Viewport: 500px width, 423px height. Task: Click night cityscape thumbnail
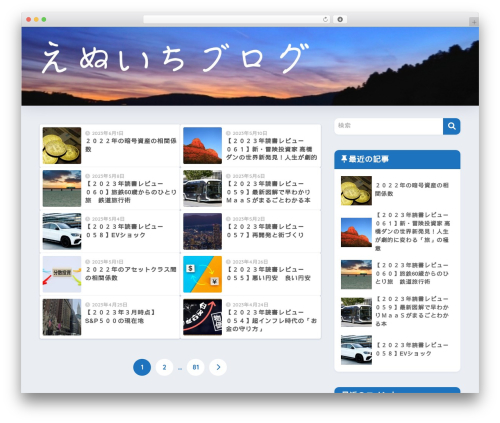tap(202, 231)
